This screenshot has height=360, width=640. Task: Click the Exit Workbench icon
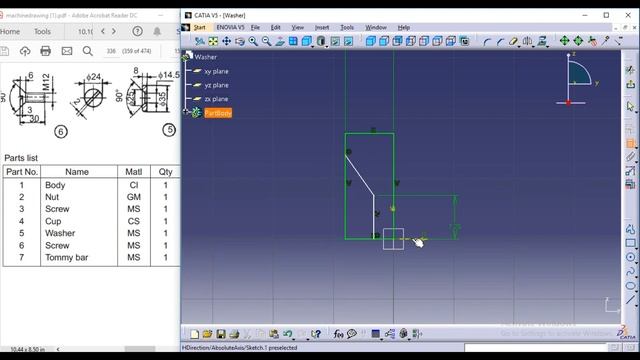click(630, 84)
